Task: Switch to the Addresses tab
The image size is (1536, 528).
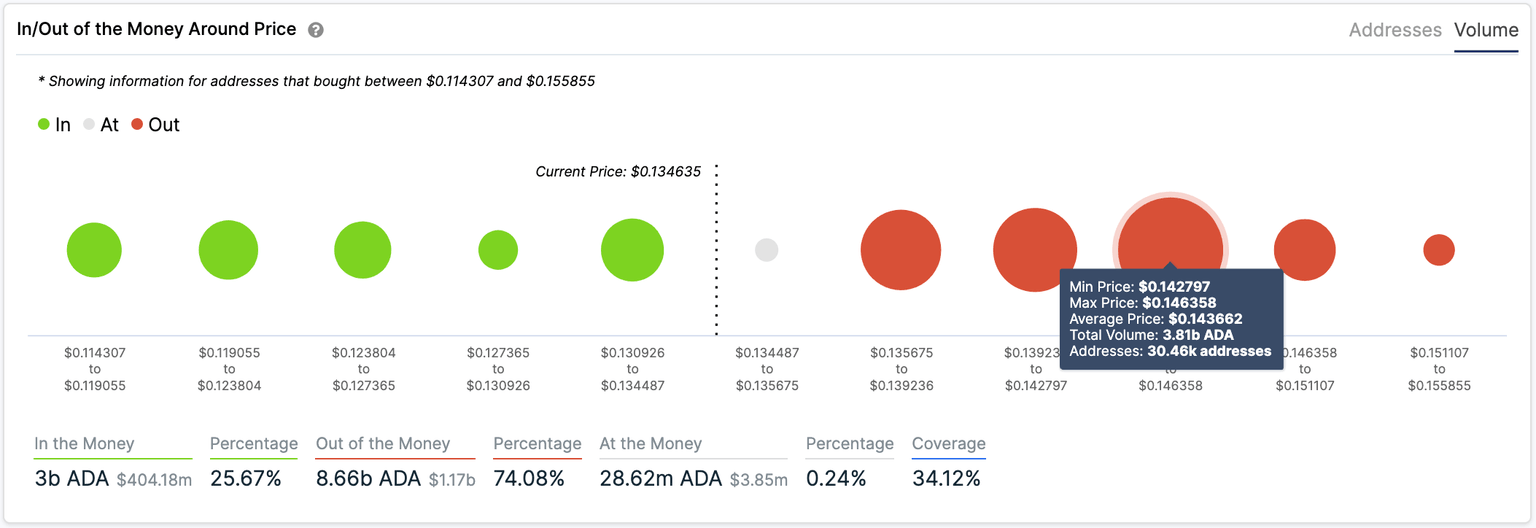Action: 1395,30
